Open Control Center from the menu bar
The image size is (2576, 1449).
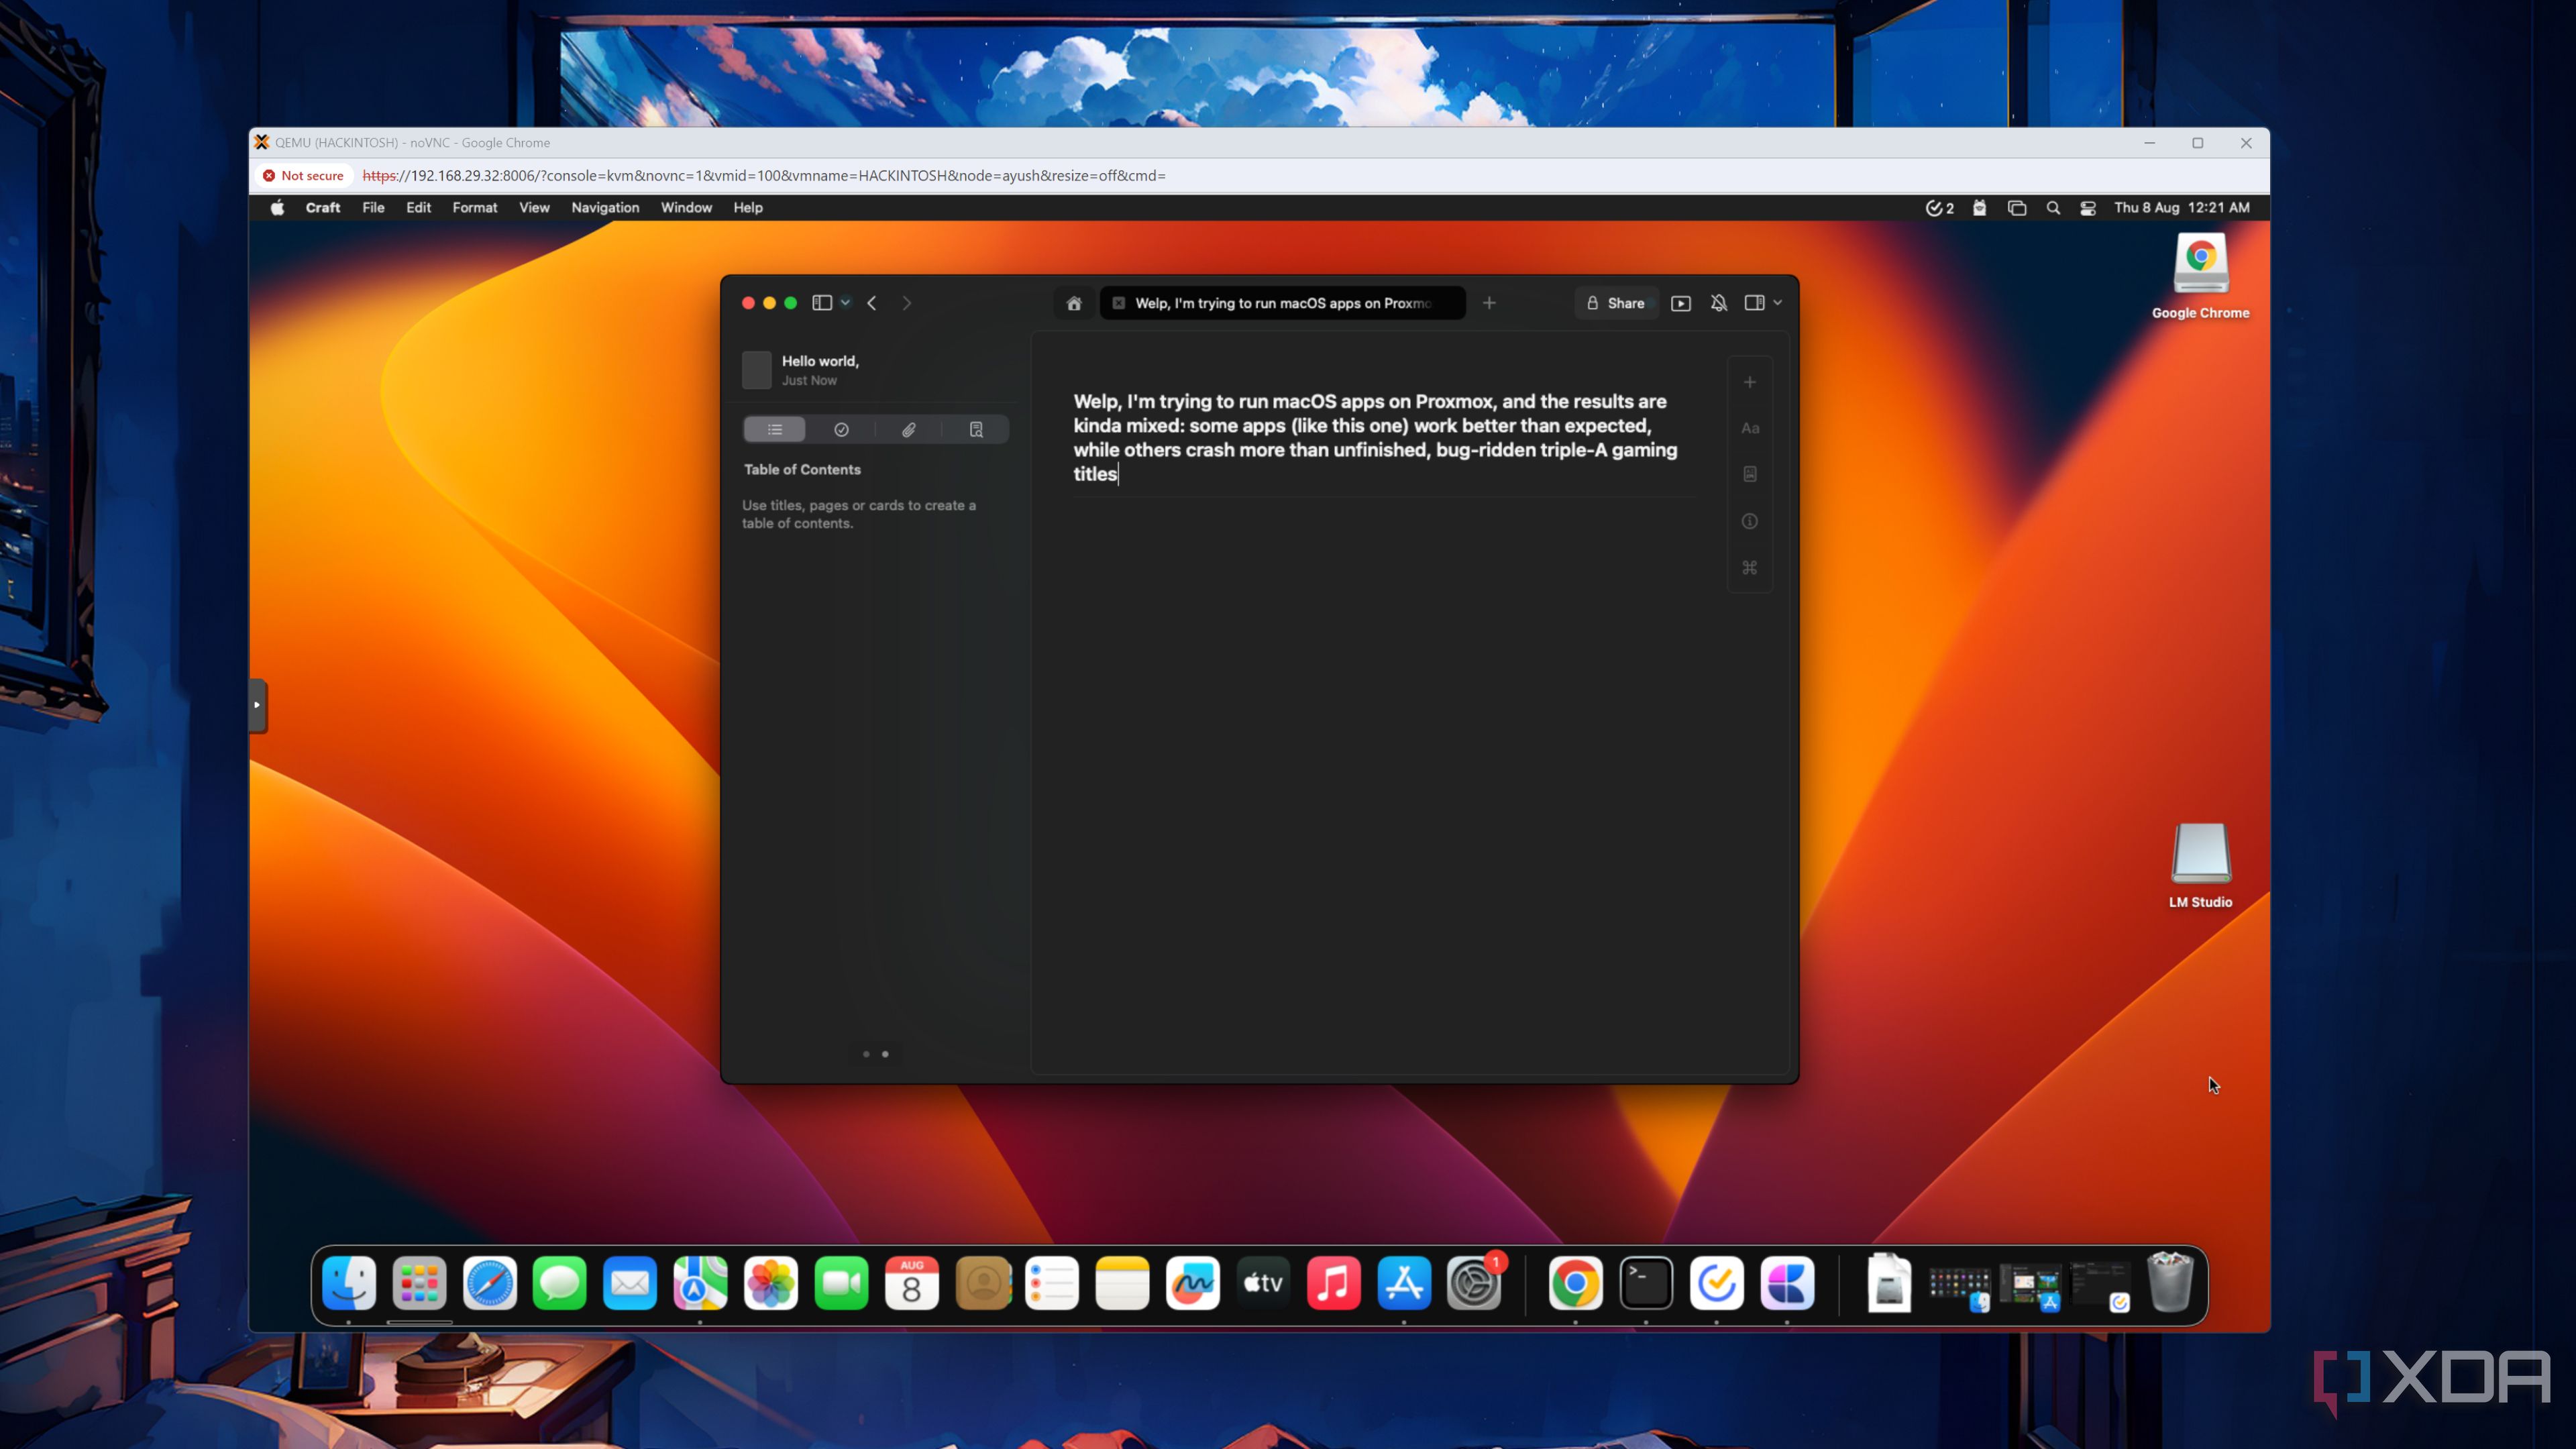tap(2088, 208)
